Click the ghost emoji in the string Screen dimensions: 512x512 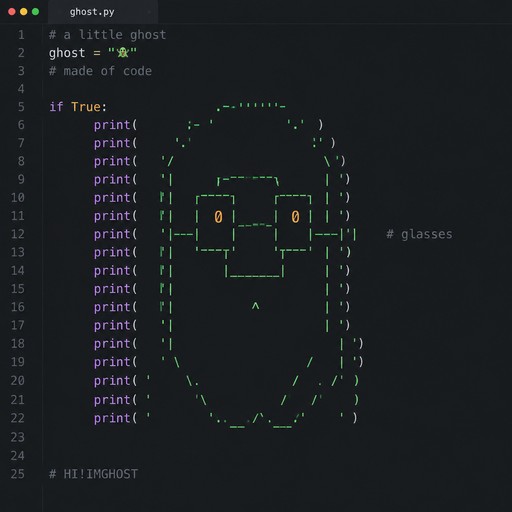click(x=122, y=53)
